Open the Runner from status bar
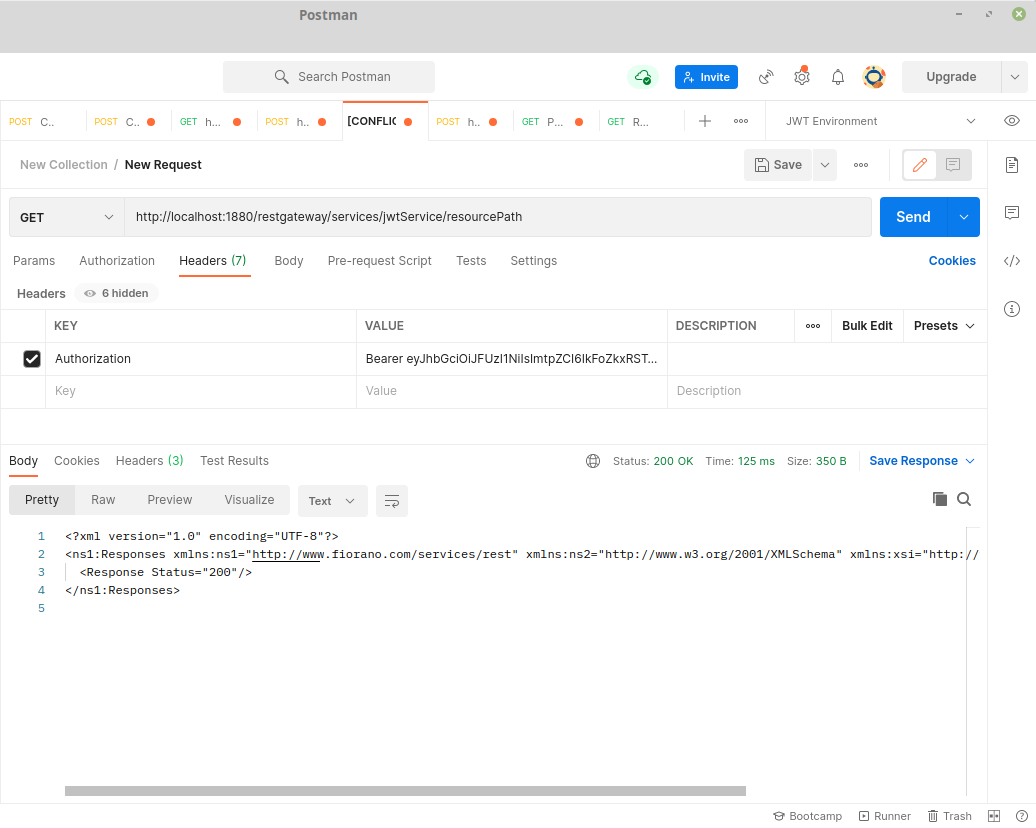Screen dimensions: 1036x828 point(885,816)
